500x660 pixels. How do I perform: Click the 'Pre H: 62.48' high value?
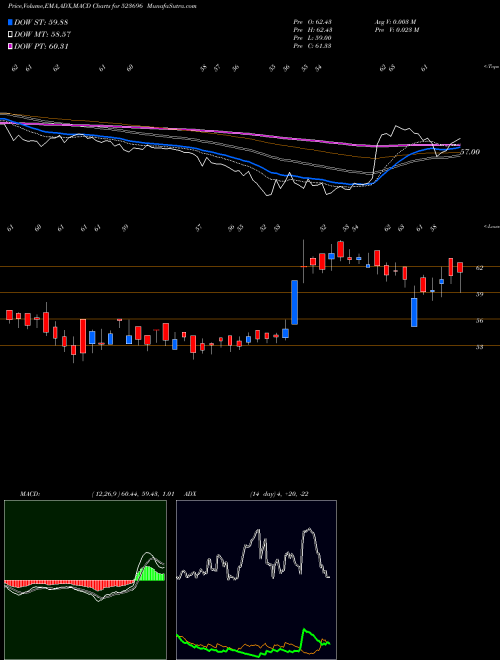[x=313, y=30]
